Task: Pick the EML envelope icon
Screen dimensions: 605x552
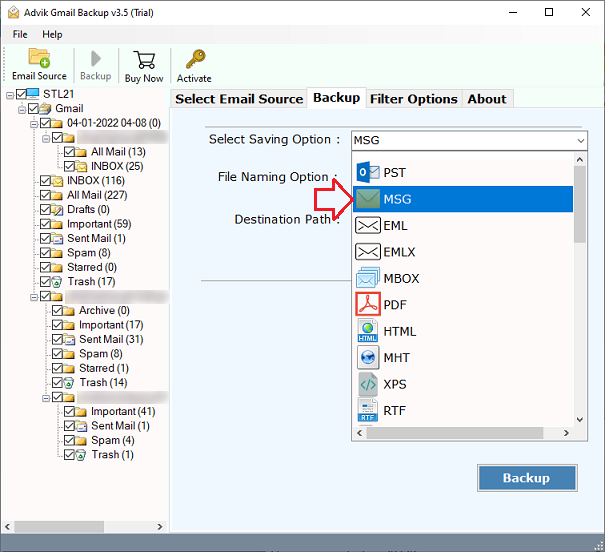Action: [x=368, y=225]
